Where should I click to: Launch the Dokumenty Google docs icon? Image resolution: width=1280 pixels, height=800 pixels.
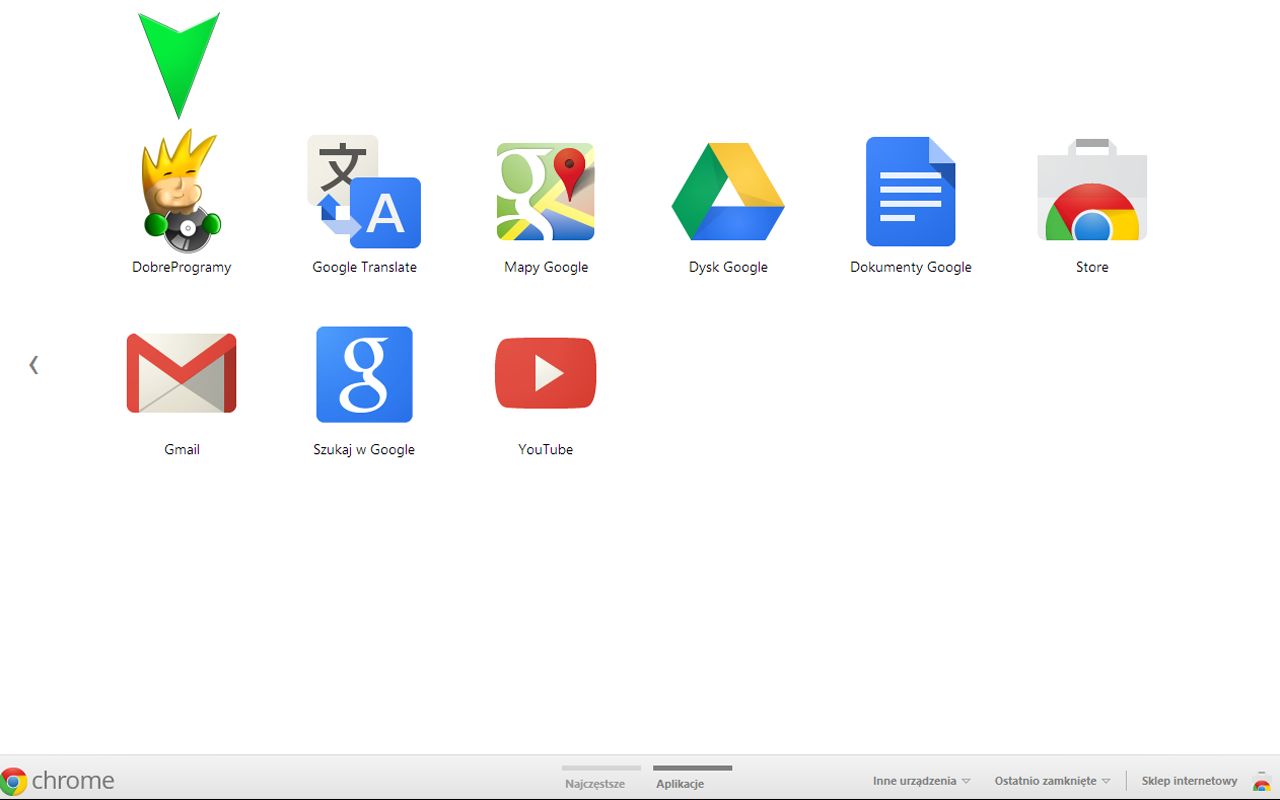[911, 191]
